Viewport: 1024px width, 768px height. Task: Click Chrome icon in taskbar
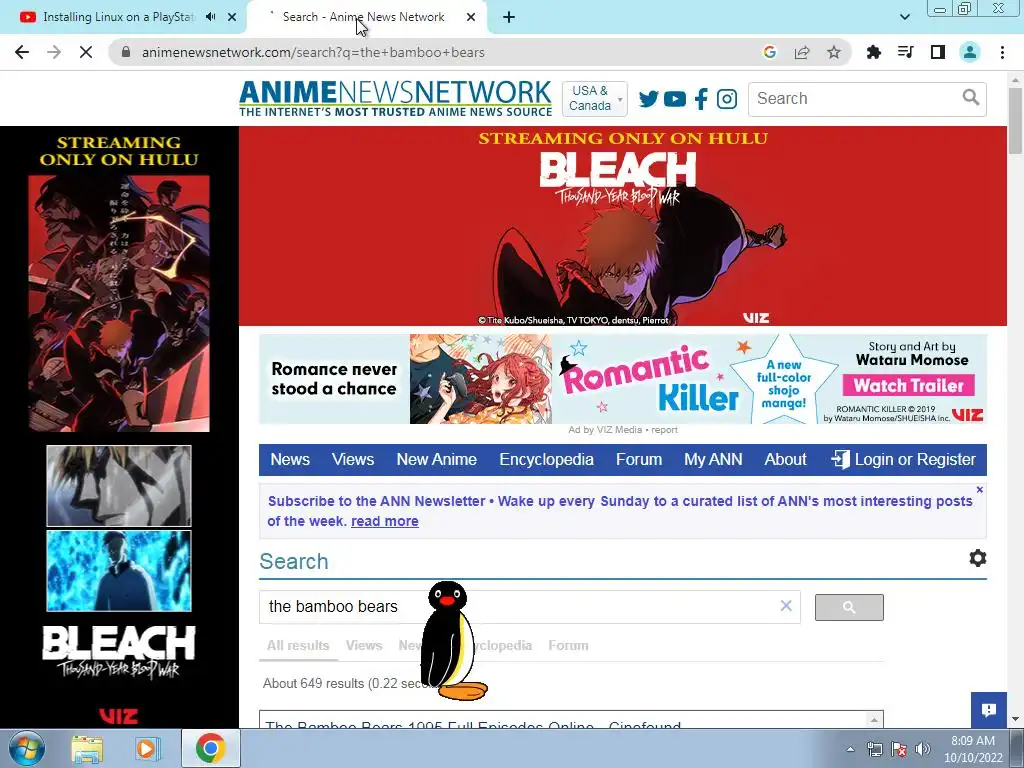pyautogui.click(x=210, y=748)
